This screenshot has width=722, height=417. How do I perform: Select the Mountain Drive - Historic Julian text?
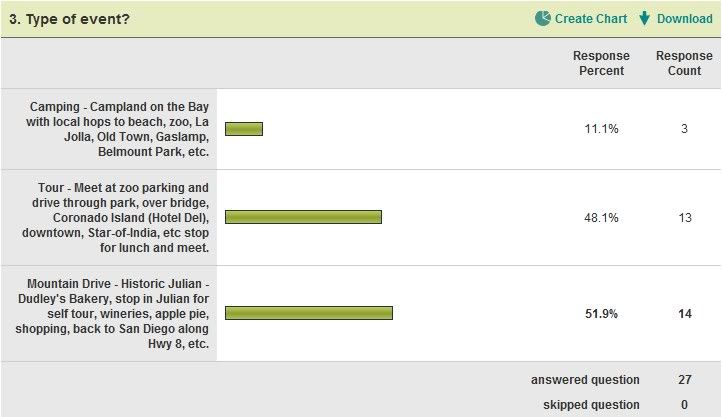[x=112, y=313]
